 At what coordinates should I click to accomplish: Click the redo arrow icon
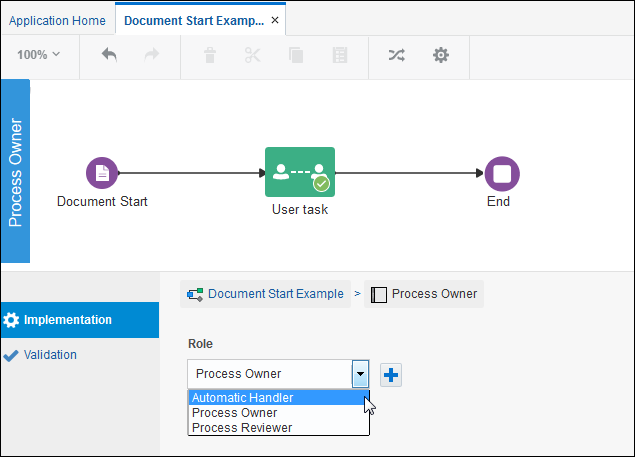coord(152,55)
